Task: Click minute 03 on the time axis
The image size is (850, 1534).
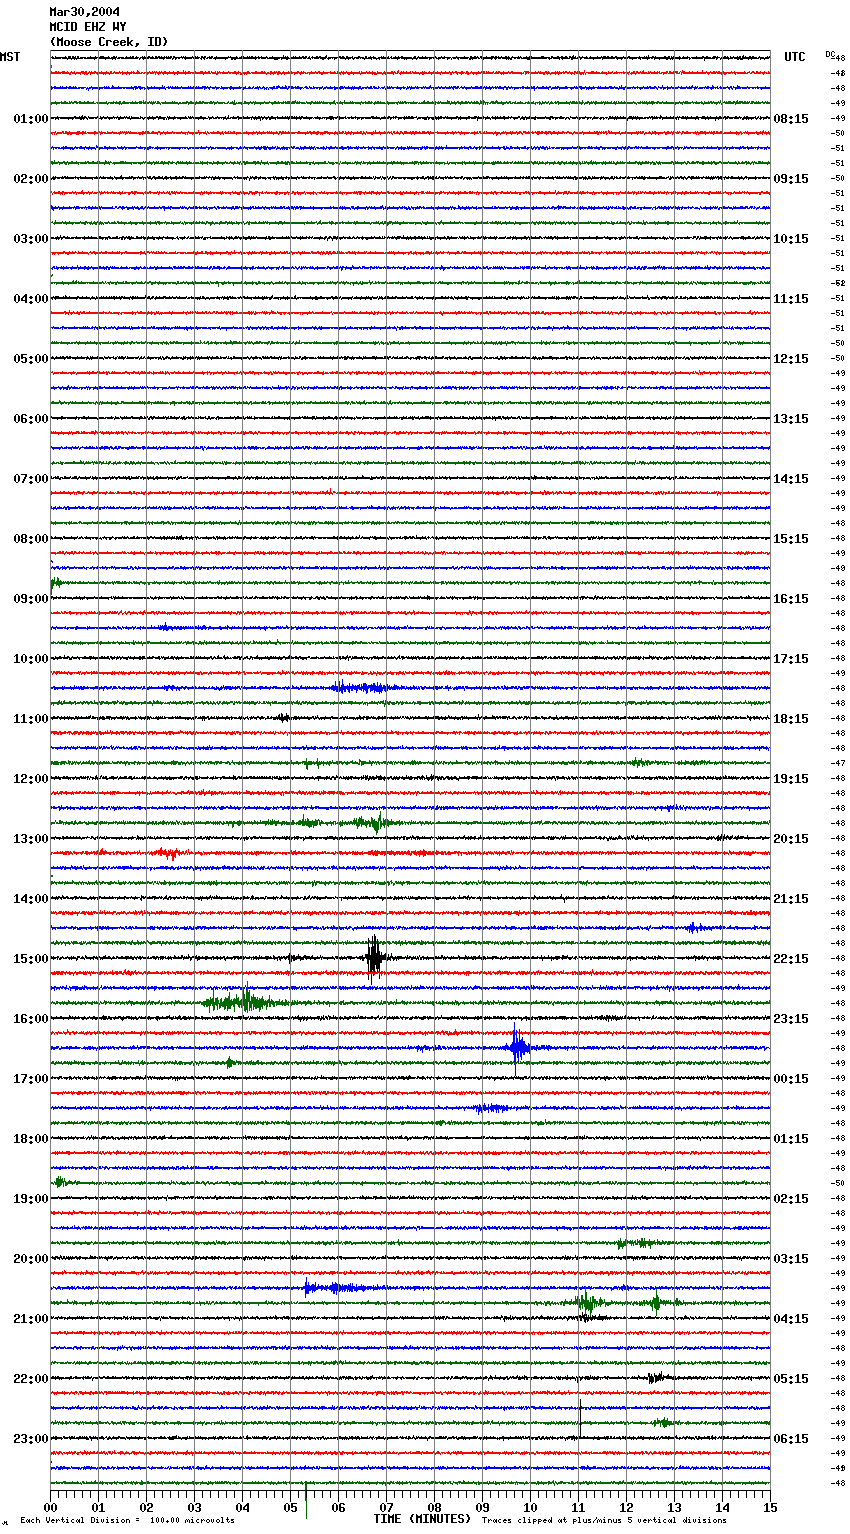Action: [194, 1507]
